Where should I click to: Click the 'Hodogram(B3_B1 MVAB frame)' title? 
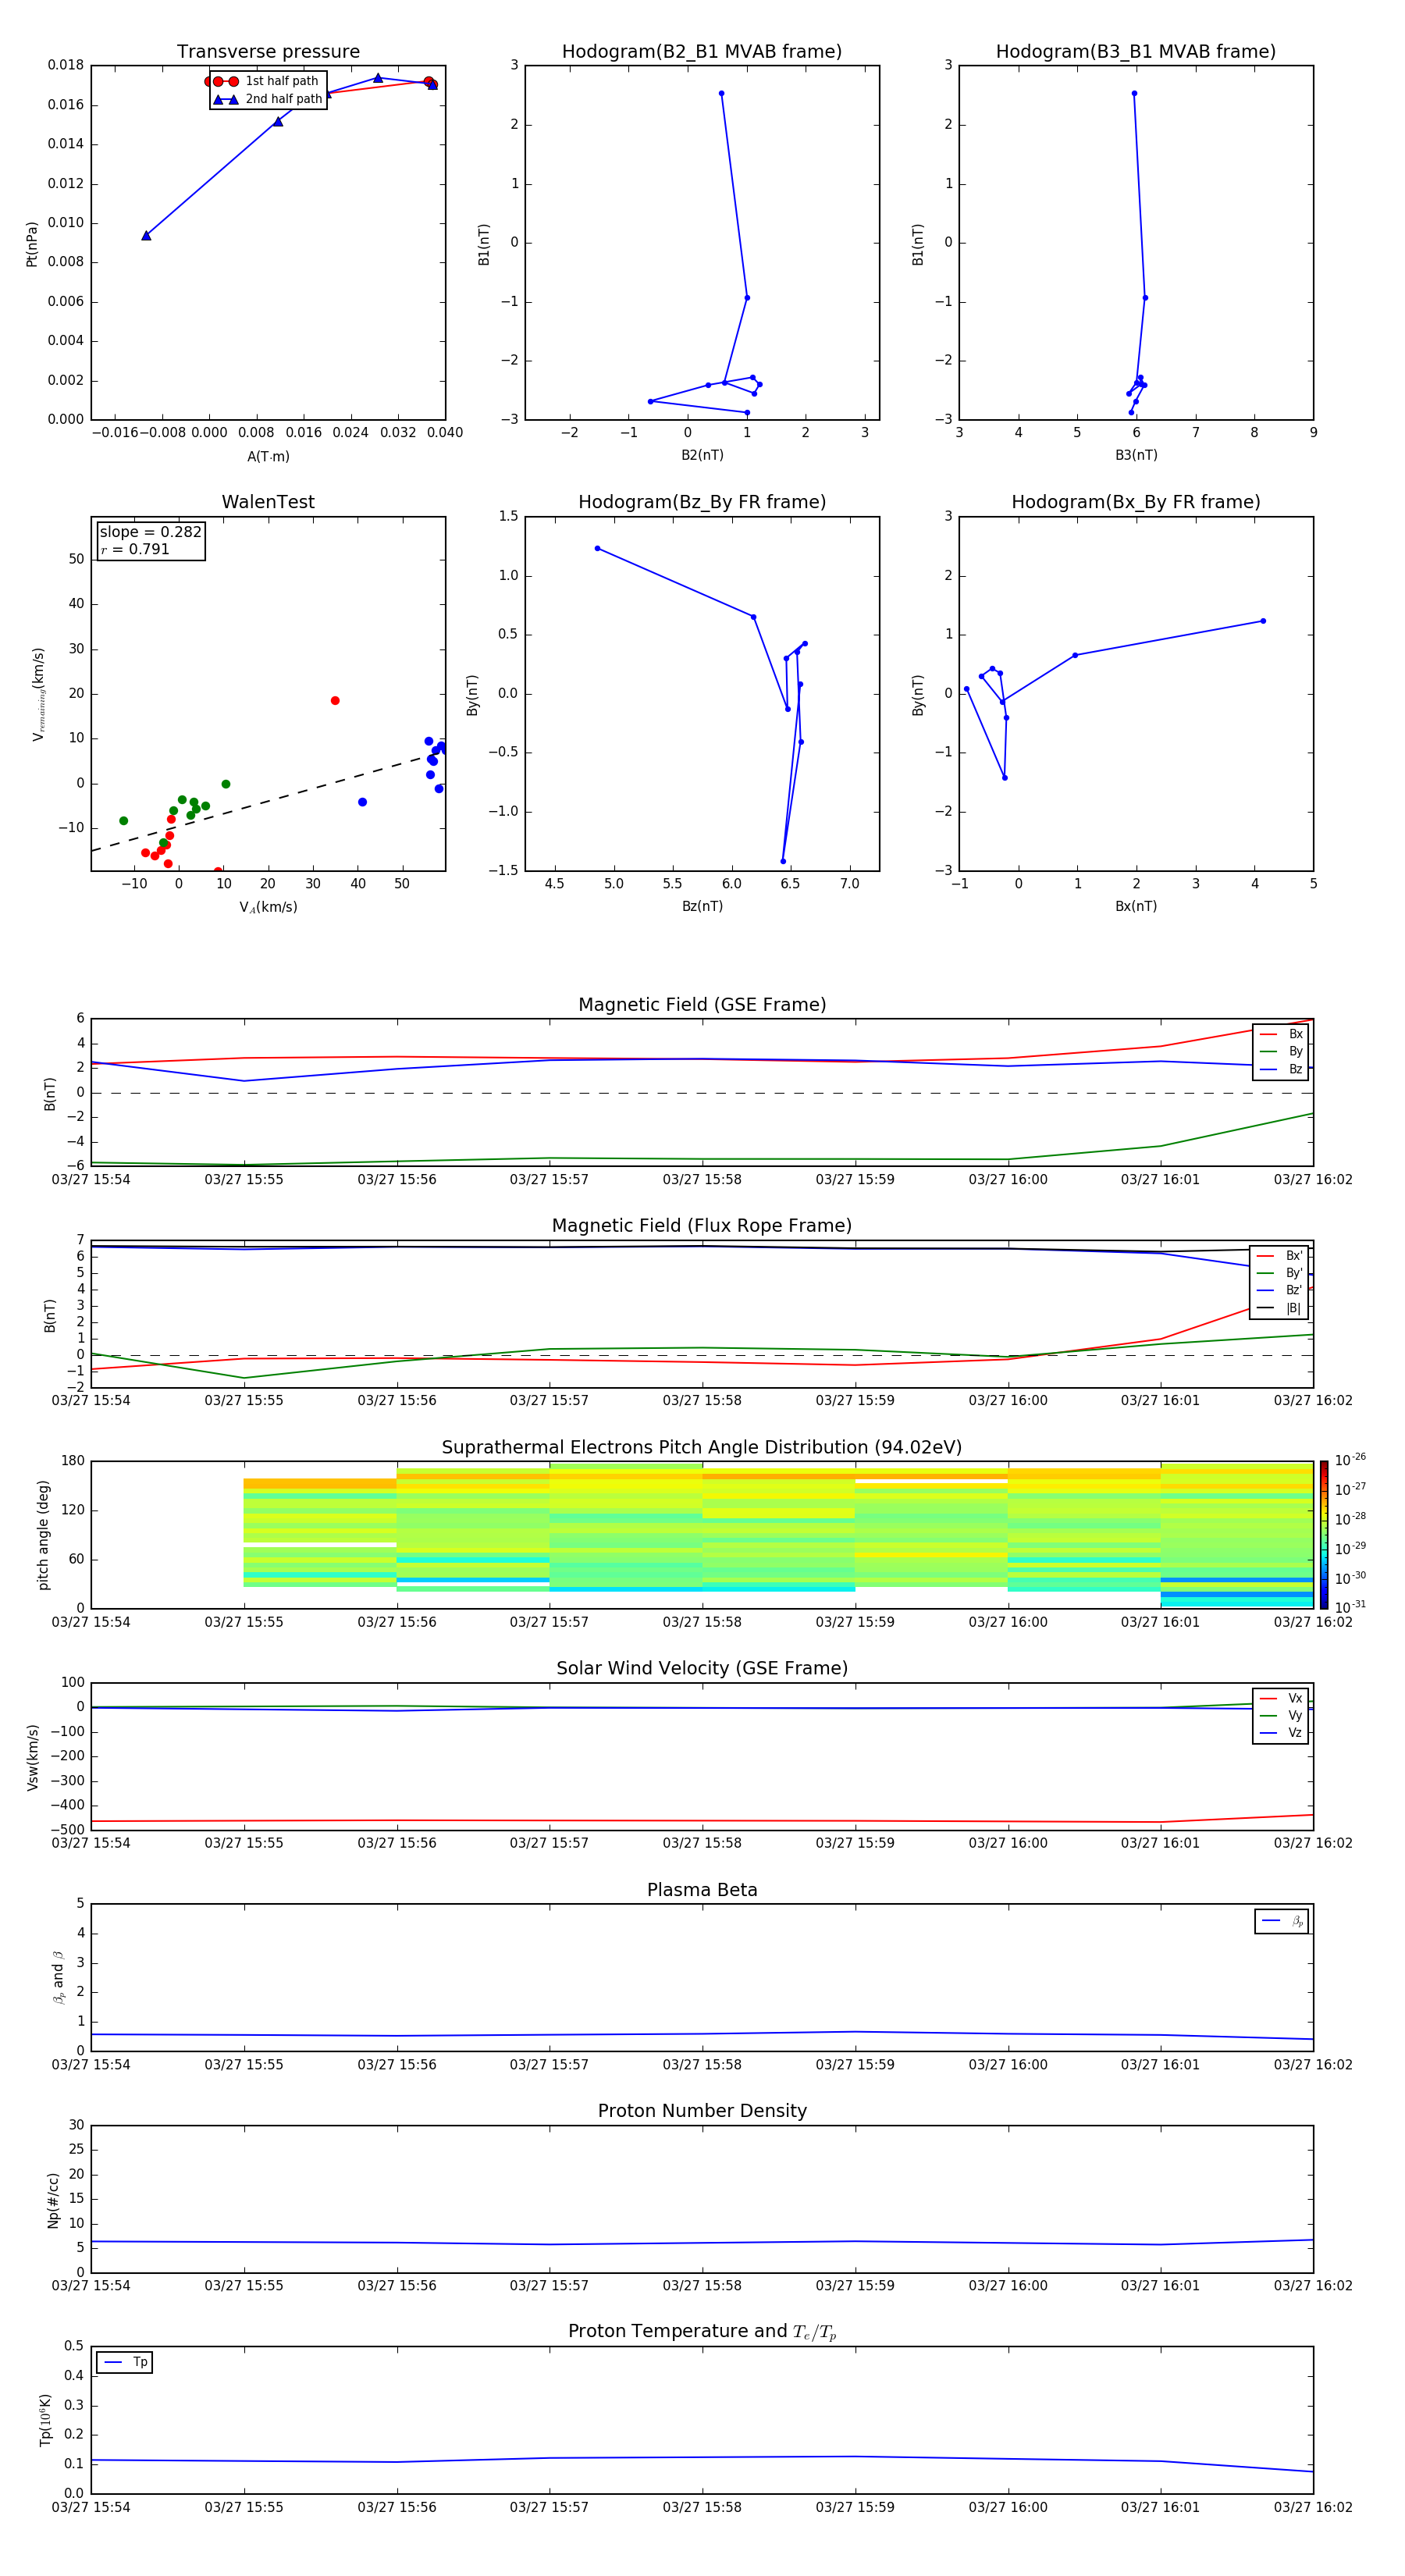click(x=1136, y=52)
